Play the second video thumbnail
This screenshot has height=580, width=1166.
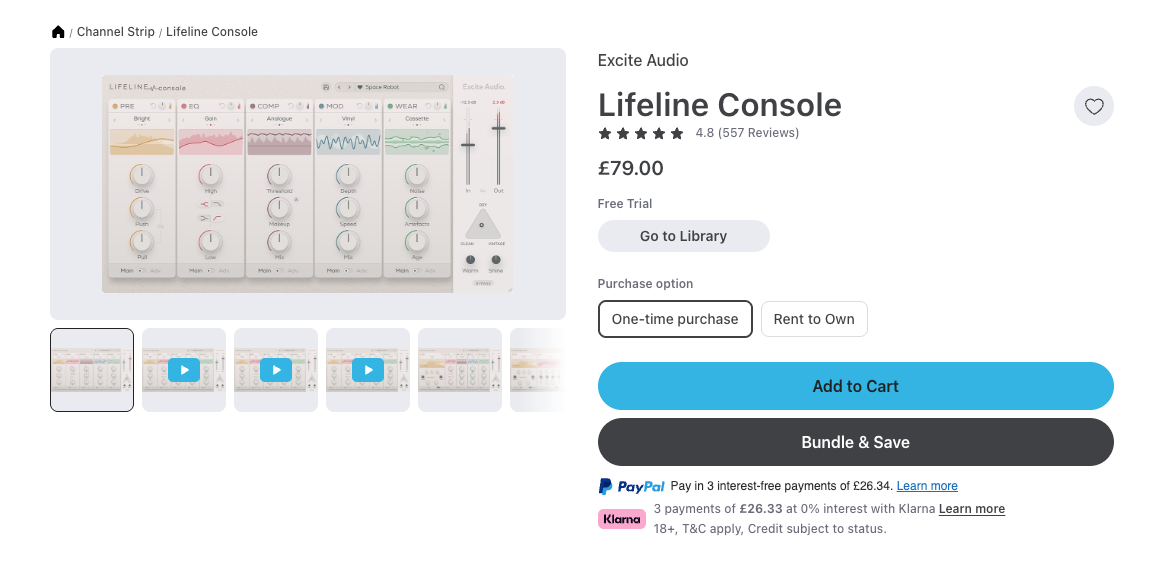coord(276,370)
